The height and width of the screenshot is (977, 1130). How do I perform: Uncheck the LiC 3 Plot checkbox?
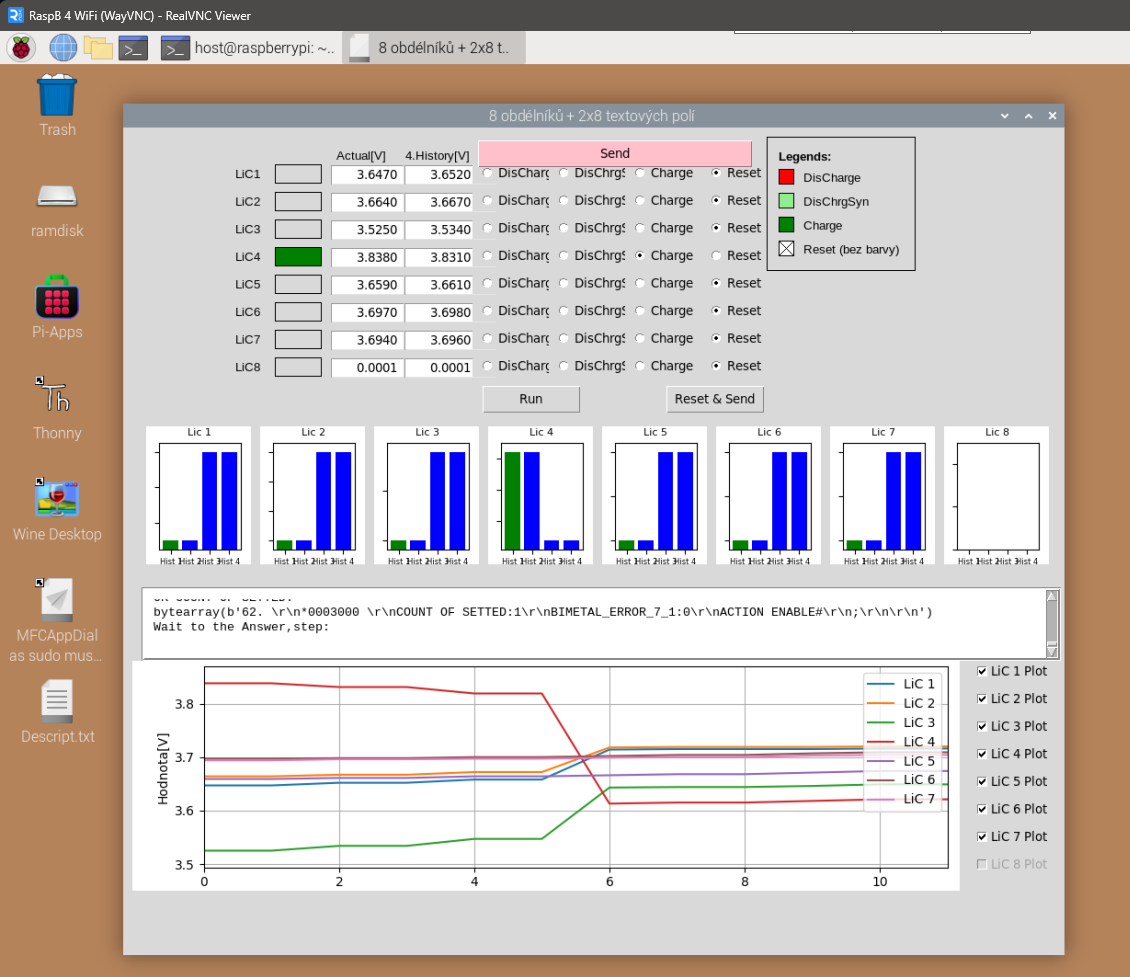(x=983, y=726)
